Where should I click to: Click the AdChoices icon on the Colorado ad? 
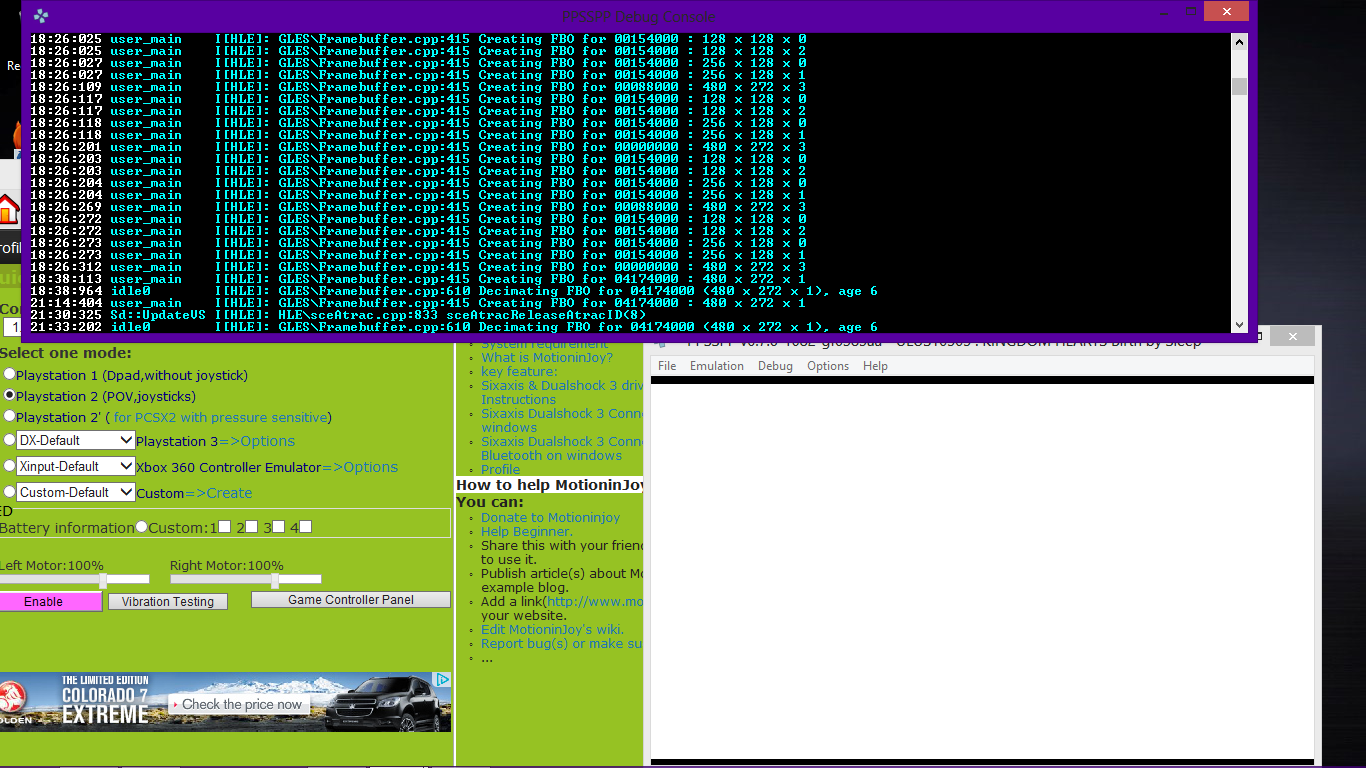443,680
